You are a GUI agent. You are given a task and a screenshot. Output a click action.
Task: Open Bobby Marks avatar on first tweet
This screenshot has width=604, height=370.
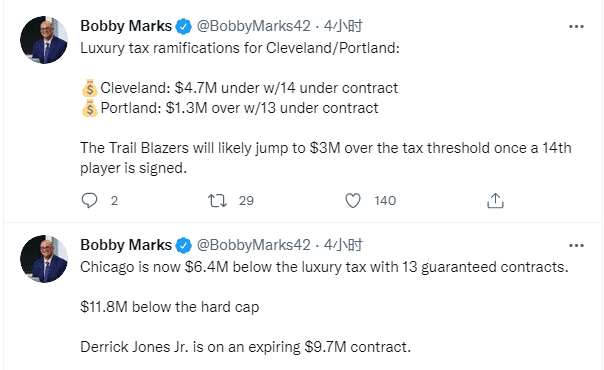click(44, 40)
